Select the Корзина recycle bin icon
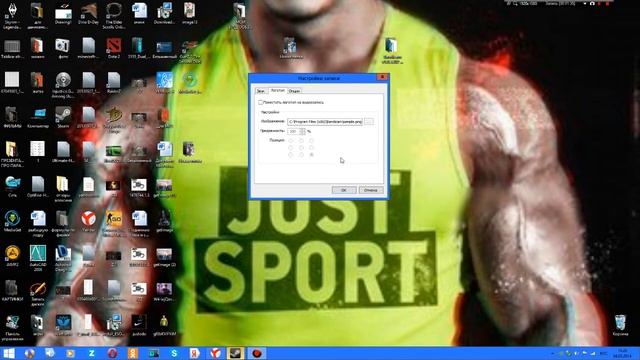This screenshot has width=640, height=360. coord(620,325)
